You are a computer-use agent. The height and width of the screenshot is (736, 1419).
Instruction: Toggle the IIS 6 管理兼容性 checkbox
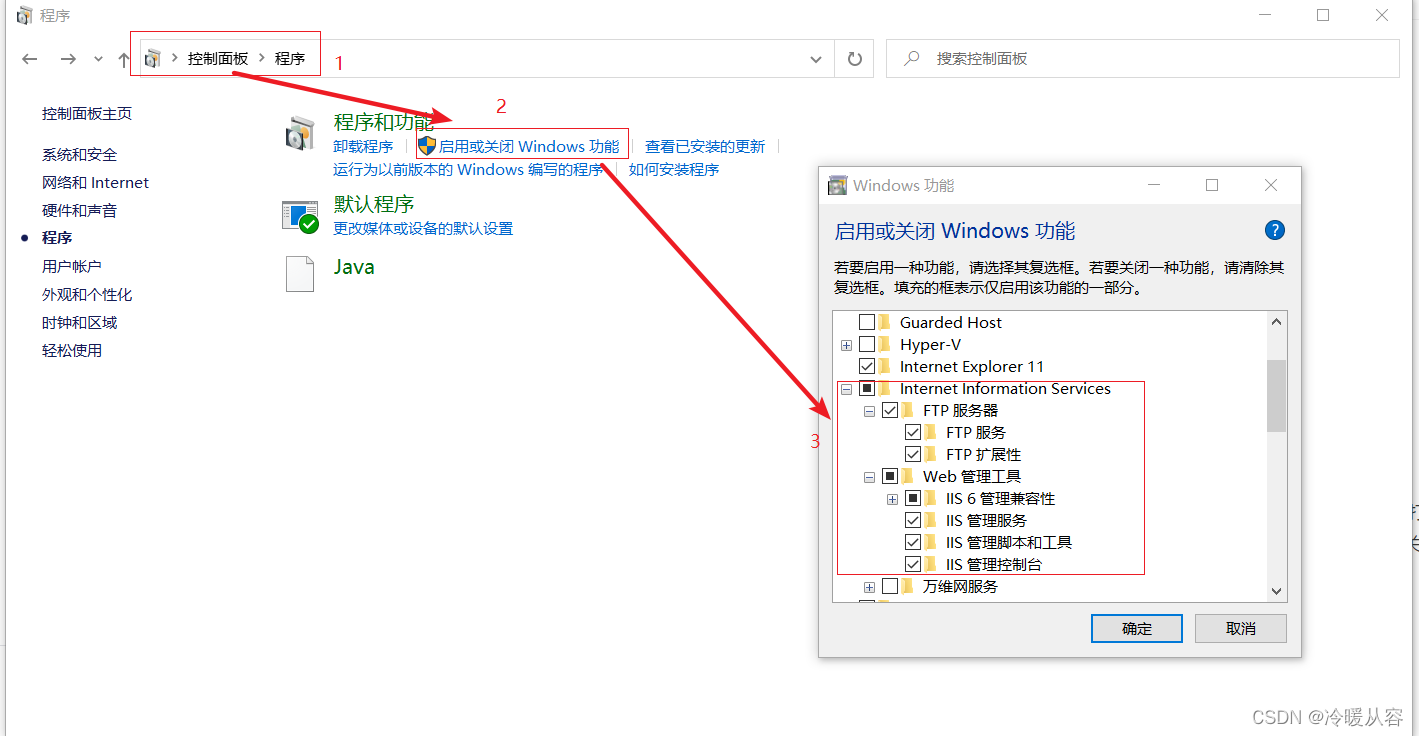click(913, 499)
